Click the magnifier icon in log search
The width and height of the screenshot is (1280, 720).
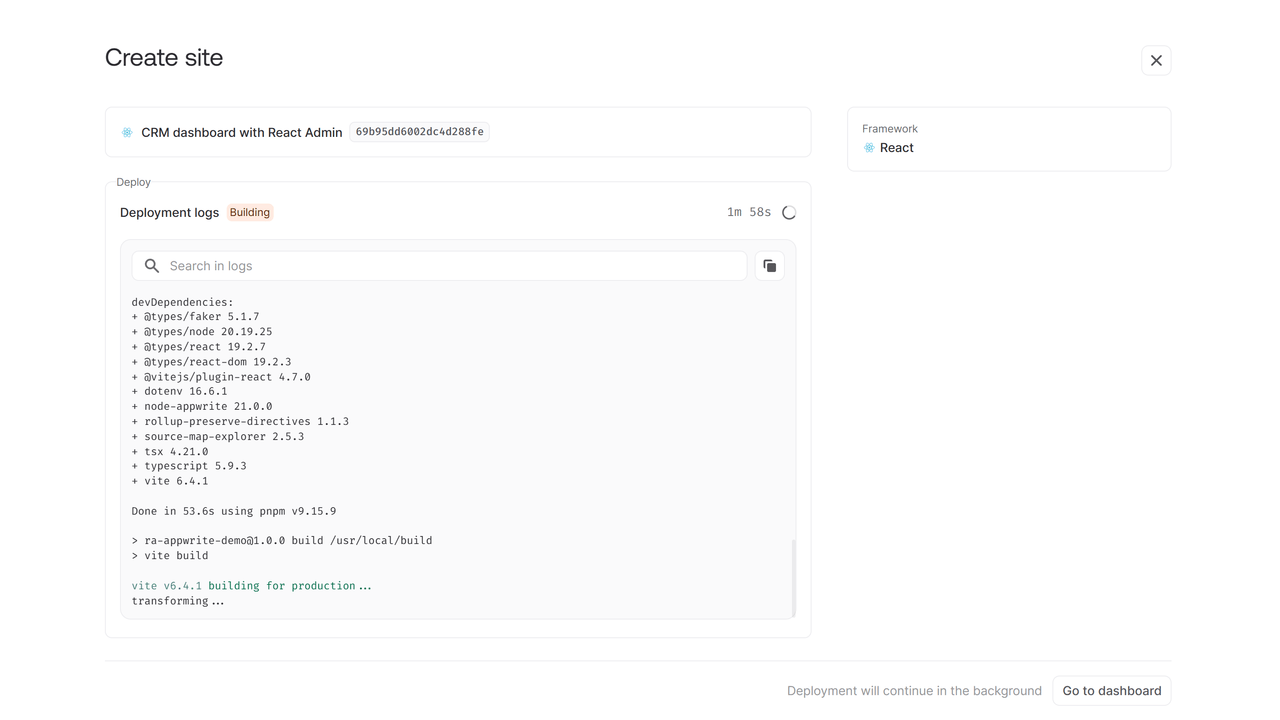pyautogui.click(x=152, y=266)
